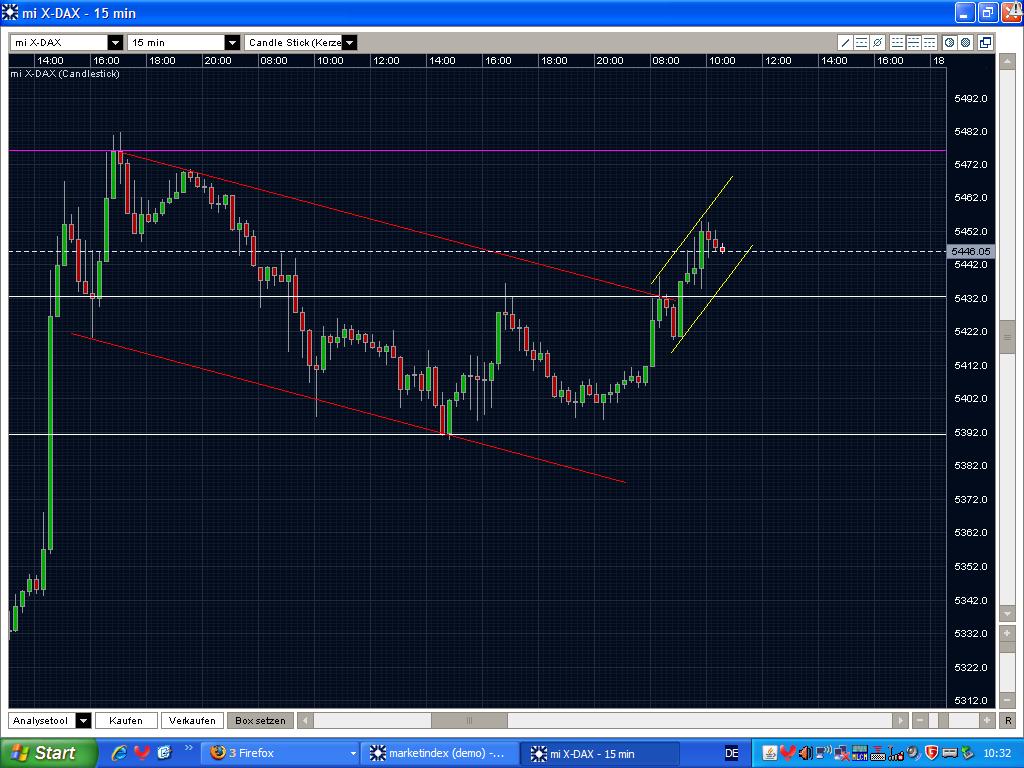Viewport: 1024px width, 768px height.
Task: Switch to mi X-DAX - 15 min taskbar button
Action: pos(600,754)
